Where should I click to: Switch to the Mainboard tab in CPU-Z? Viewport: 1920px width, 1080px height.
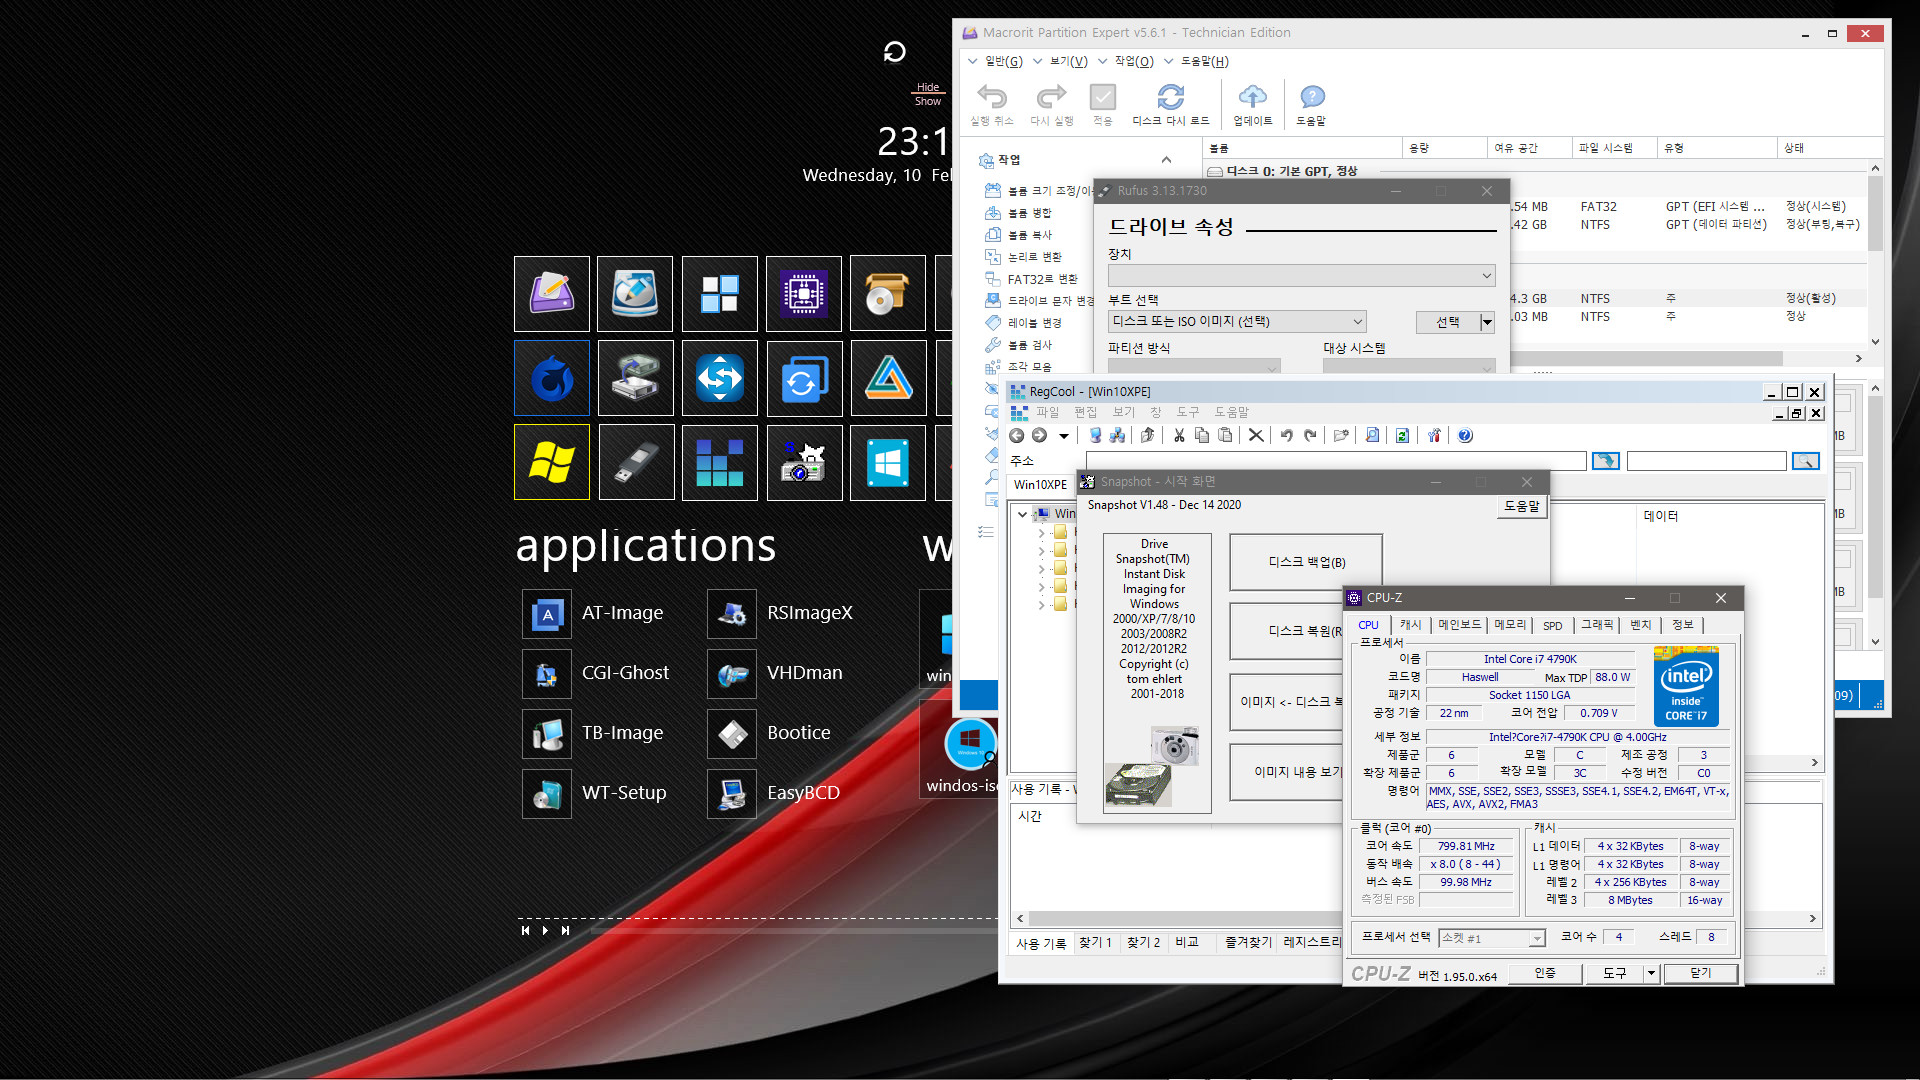coord(1459,625)
